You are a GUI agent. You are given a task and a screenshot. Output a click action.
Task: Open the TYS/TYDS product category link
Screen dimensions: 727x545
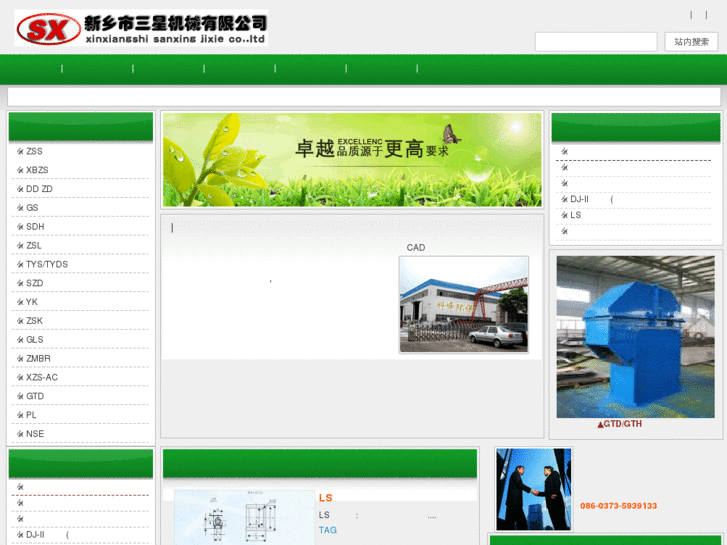point(47,264)
